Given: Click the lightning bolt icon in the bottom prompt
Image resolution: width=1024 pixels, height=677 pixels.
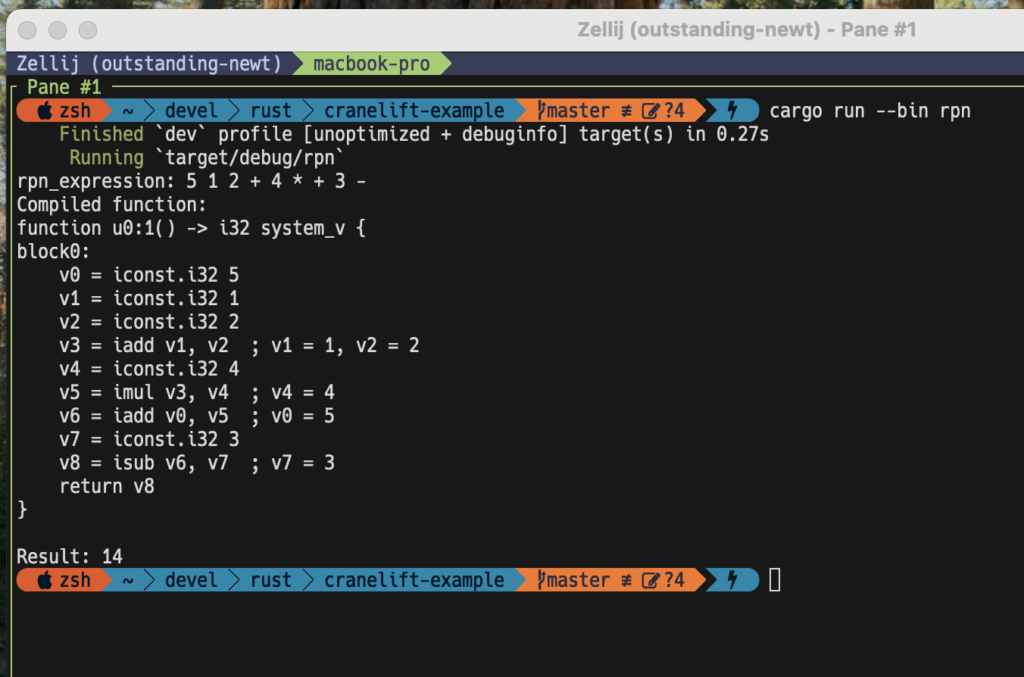Looking at the screenshot, I should tap(732, 579).
